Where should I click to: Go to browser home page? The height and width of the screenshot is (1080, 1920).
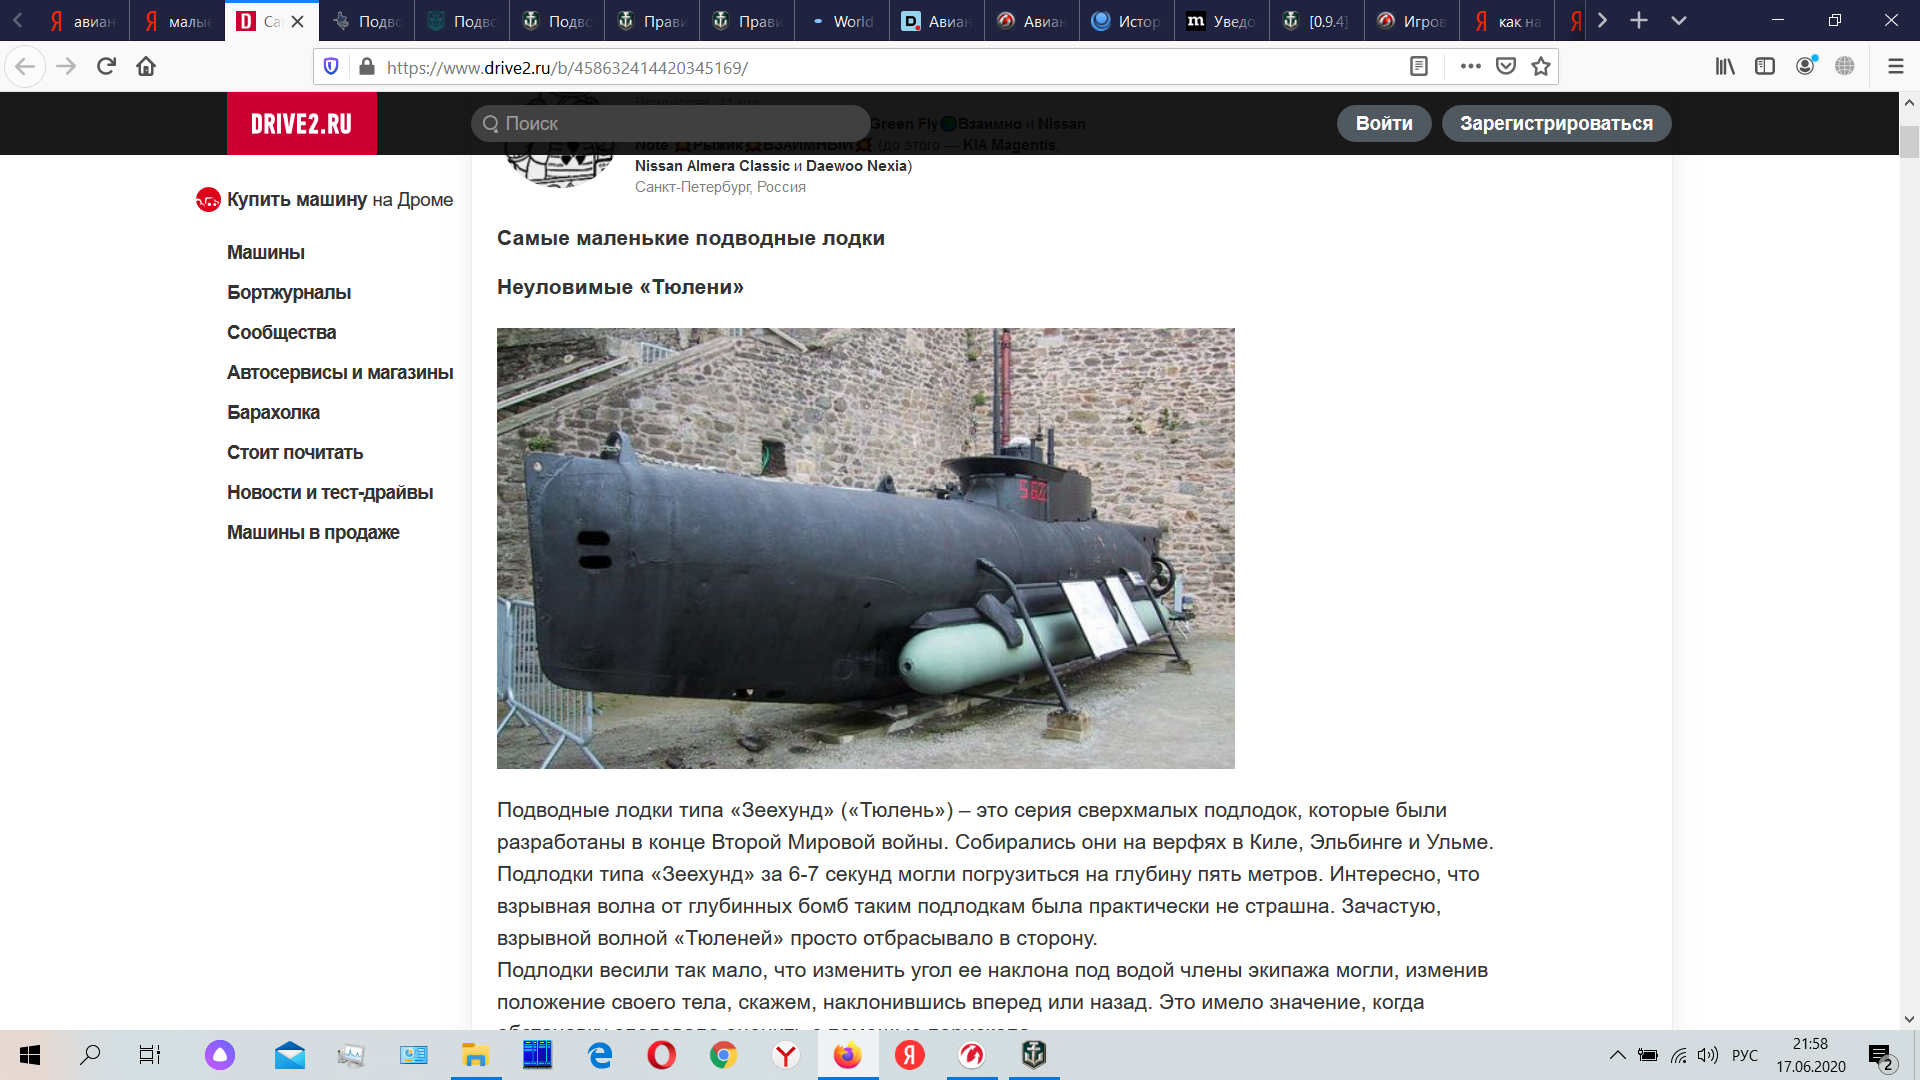(146, 66)
